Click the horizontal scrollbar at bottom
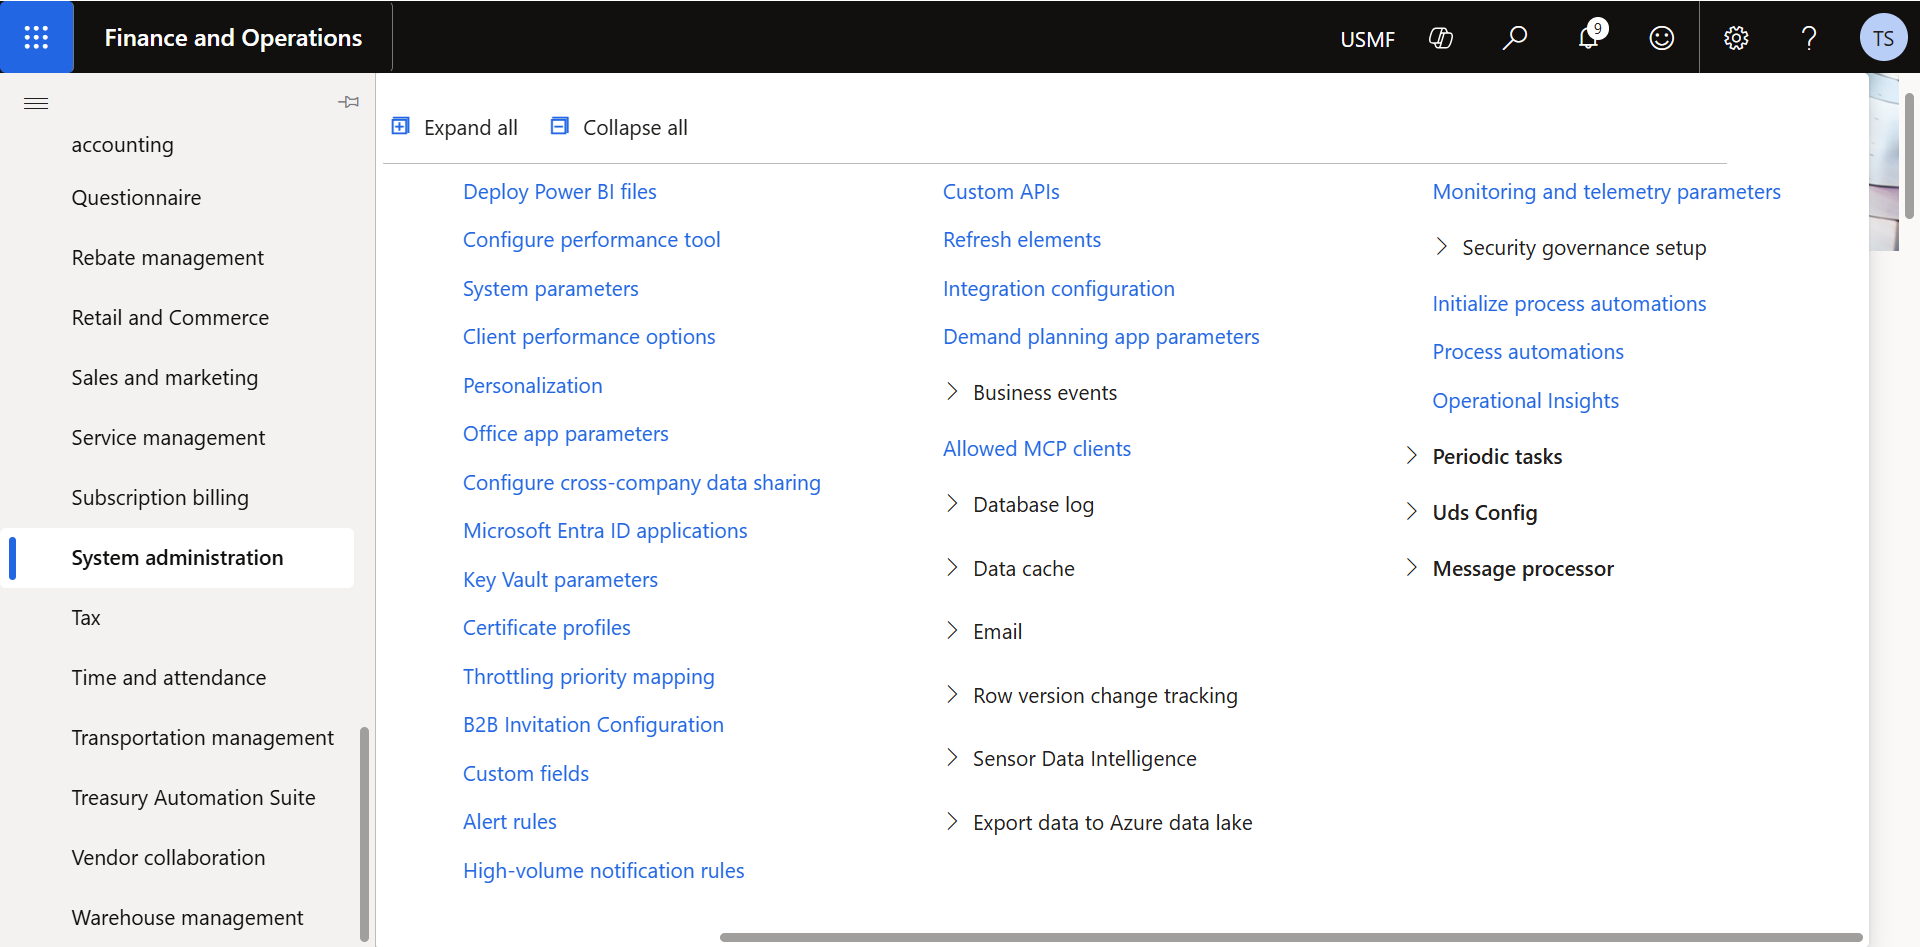This screenshot has width=1920, height=947. tap(1290, 937)
